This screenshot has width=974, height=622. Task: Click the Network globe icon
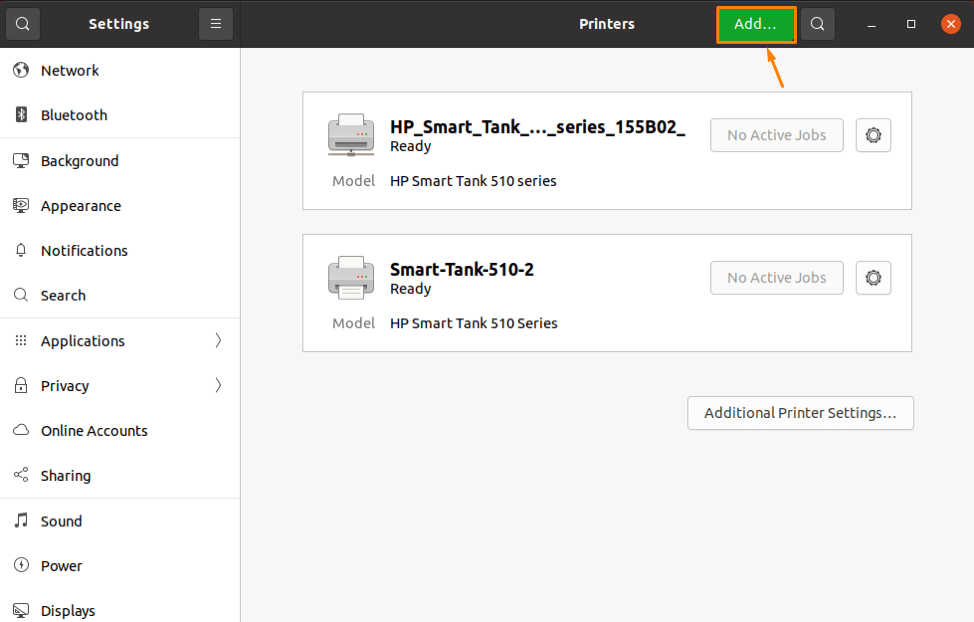(x=20, y=70)
